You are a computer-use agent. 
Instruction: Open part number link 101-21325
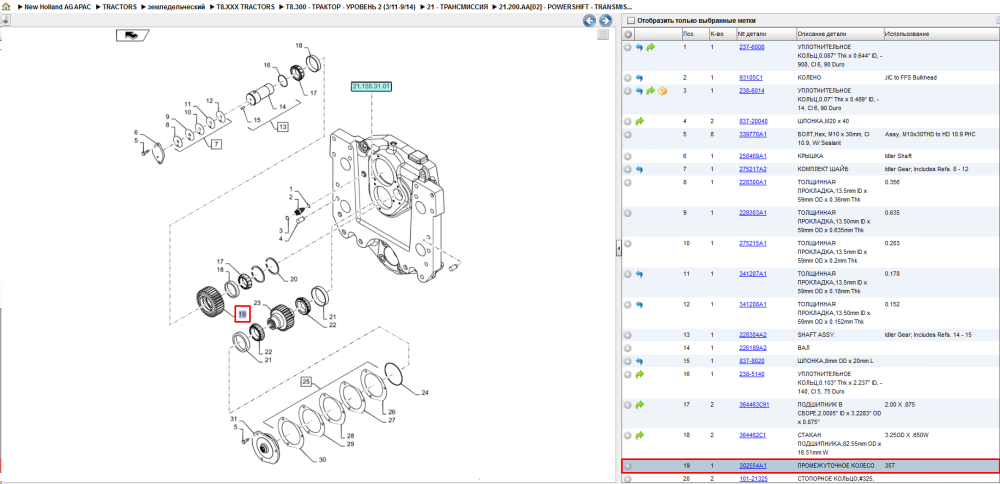[753, 478]
